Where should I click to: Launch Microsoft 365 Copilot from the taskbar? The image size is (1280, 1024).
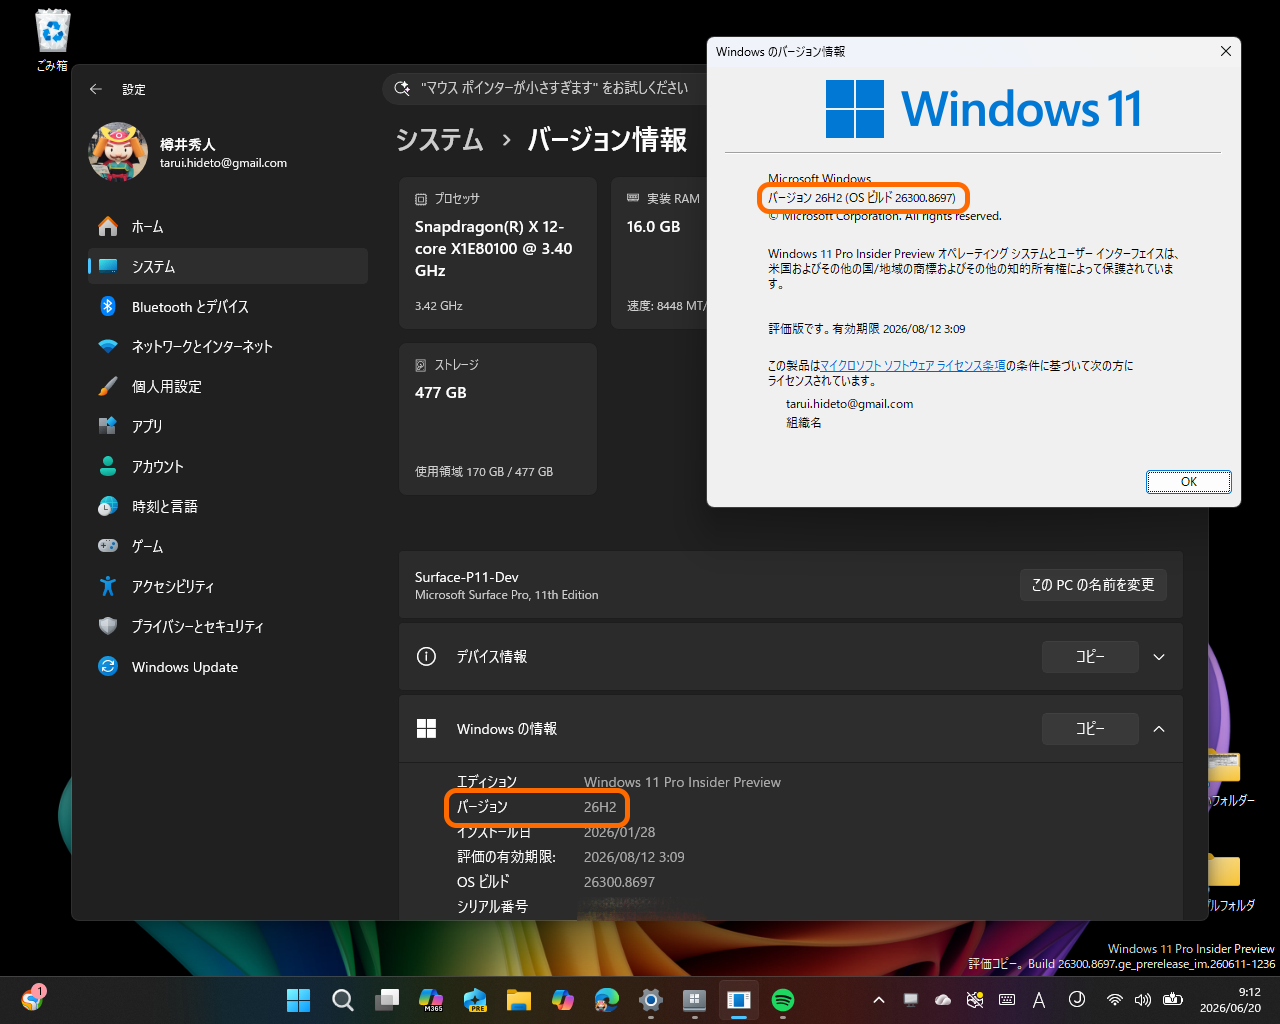431,1000
